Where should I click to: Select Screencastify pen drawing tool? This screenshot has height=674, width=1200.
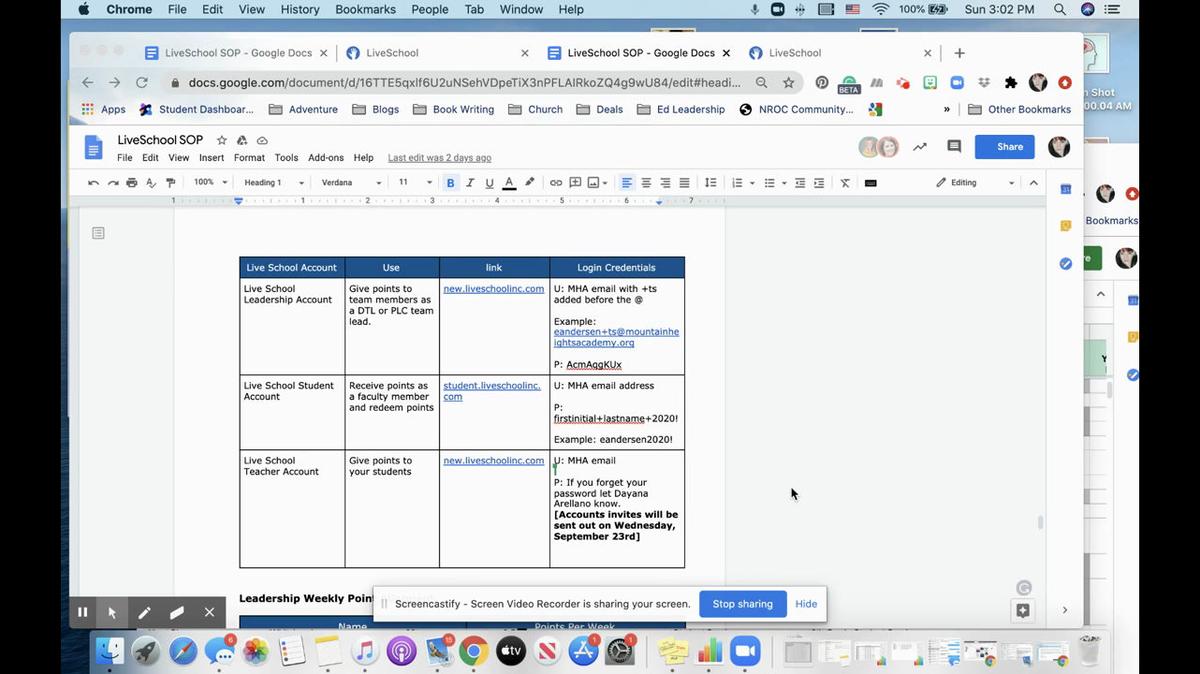click(145, 612)
